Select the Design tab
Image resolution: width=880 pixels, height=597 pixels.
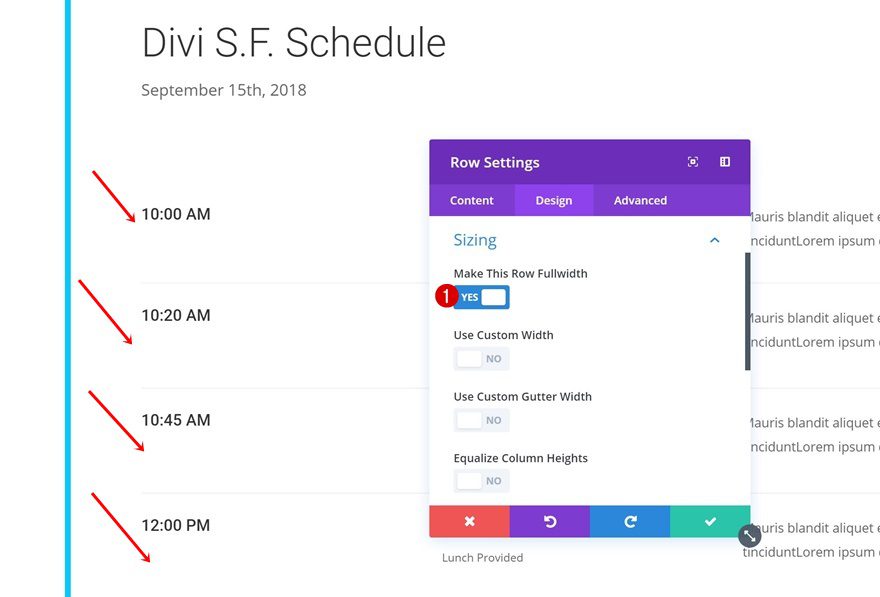click(554, 200)
